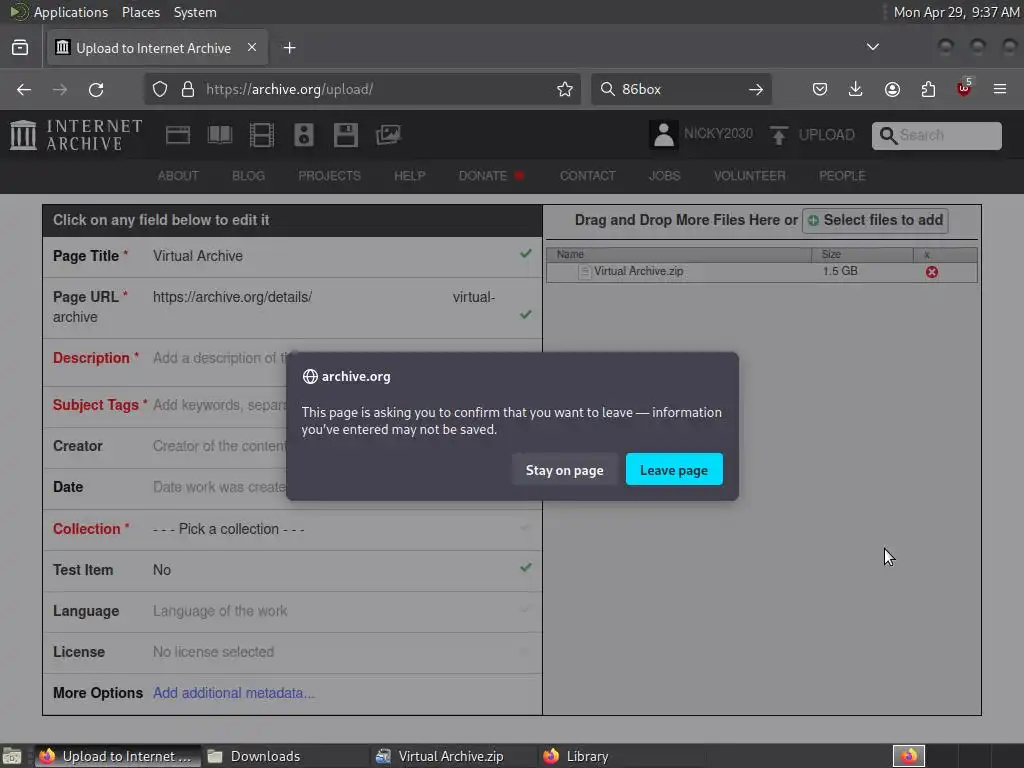This screenshot has width=1024, height=768.
Task: Open the JOBS nav link
Action: coord(664,176)
